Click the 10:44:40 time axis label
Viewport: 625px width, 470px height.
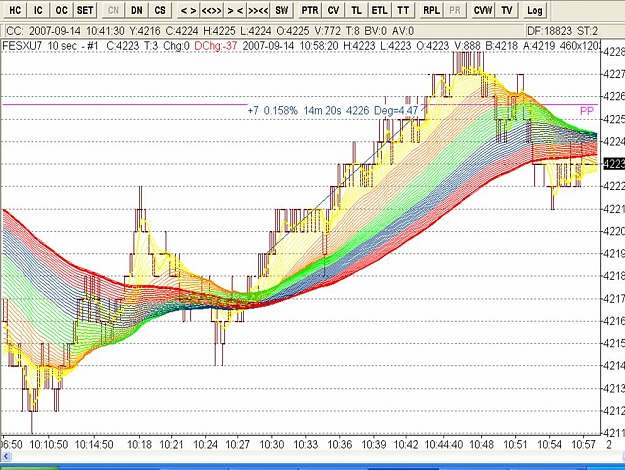(x=444, y=444)
